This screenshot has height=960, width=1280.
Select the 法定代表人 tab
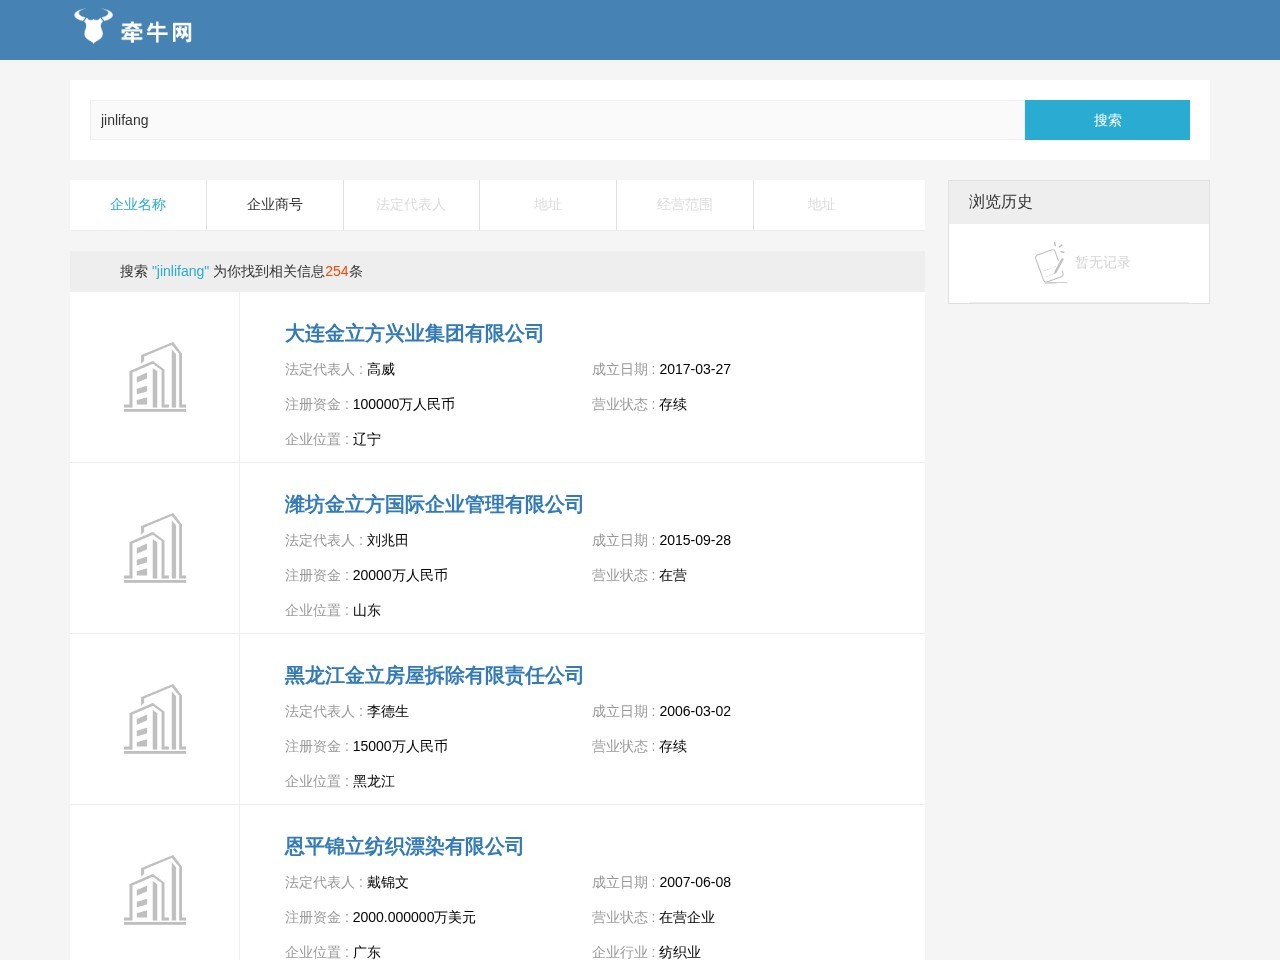411,205
